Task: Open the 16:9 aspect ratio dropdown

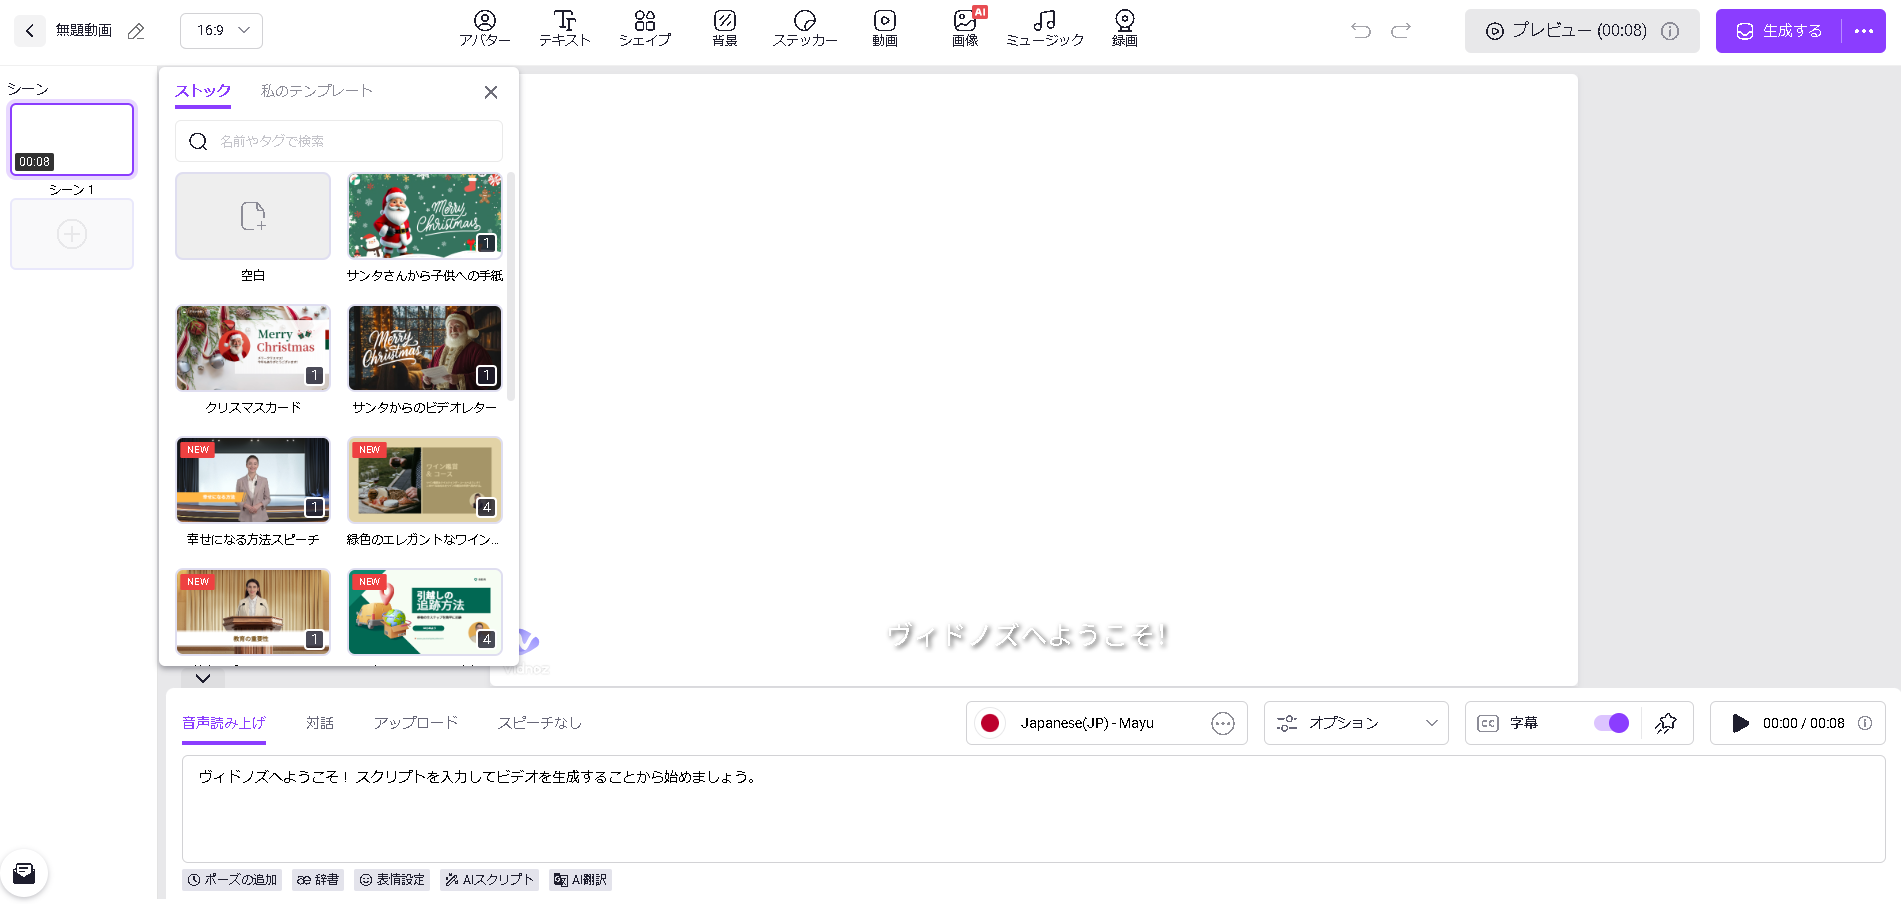Action: (221, 31)
